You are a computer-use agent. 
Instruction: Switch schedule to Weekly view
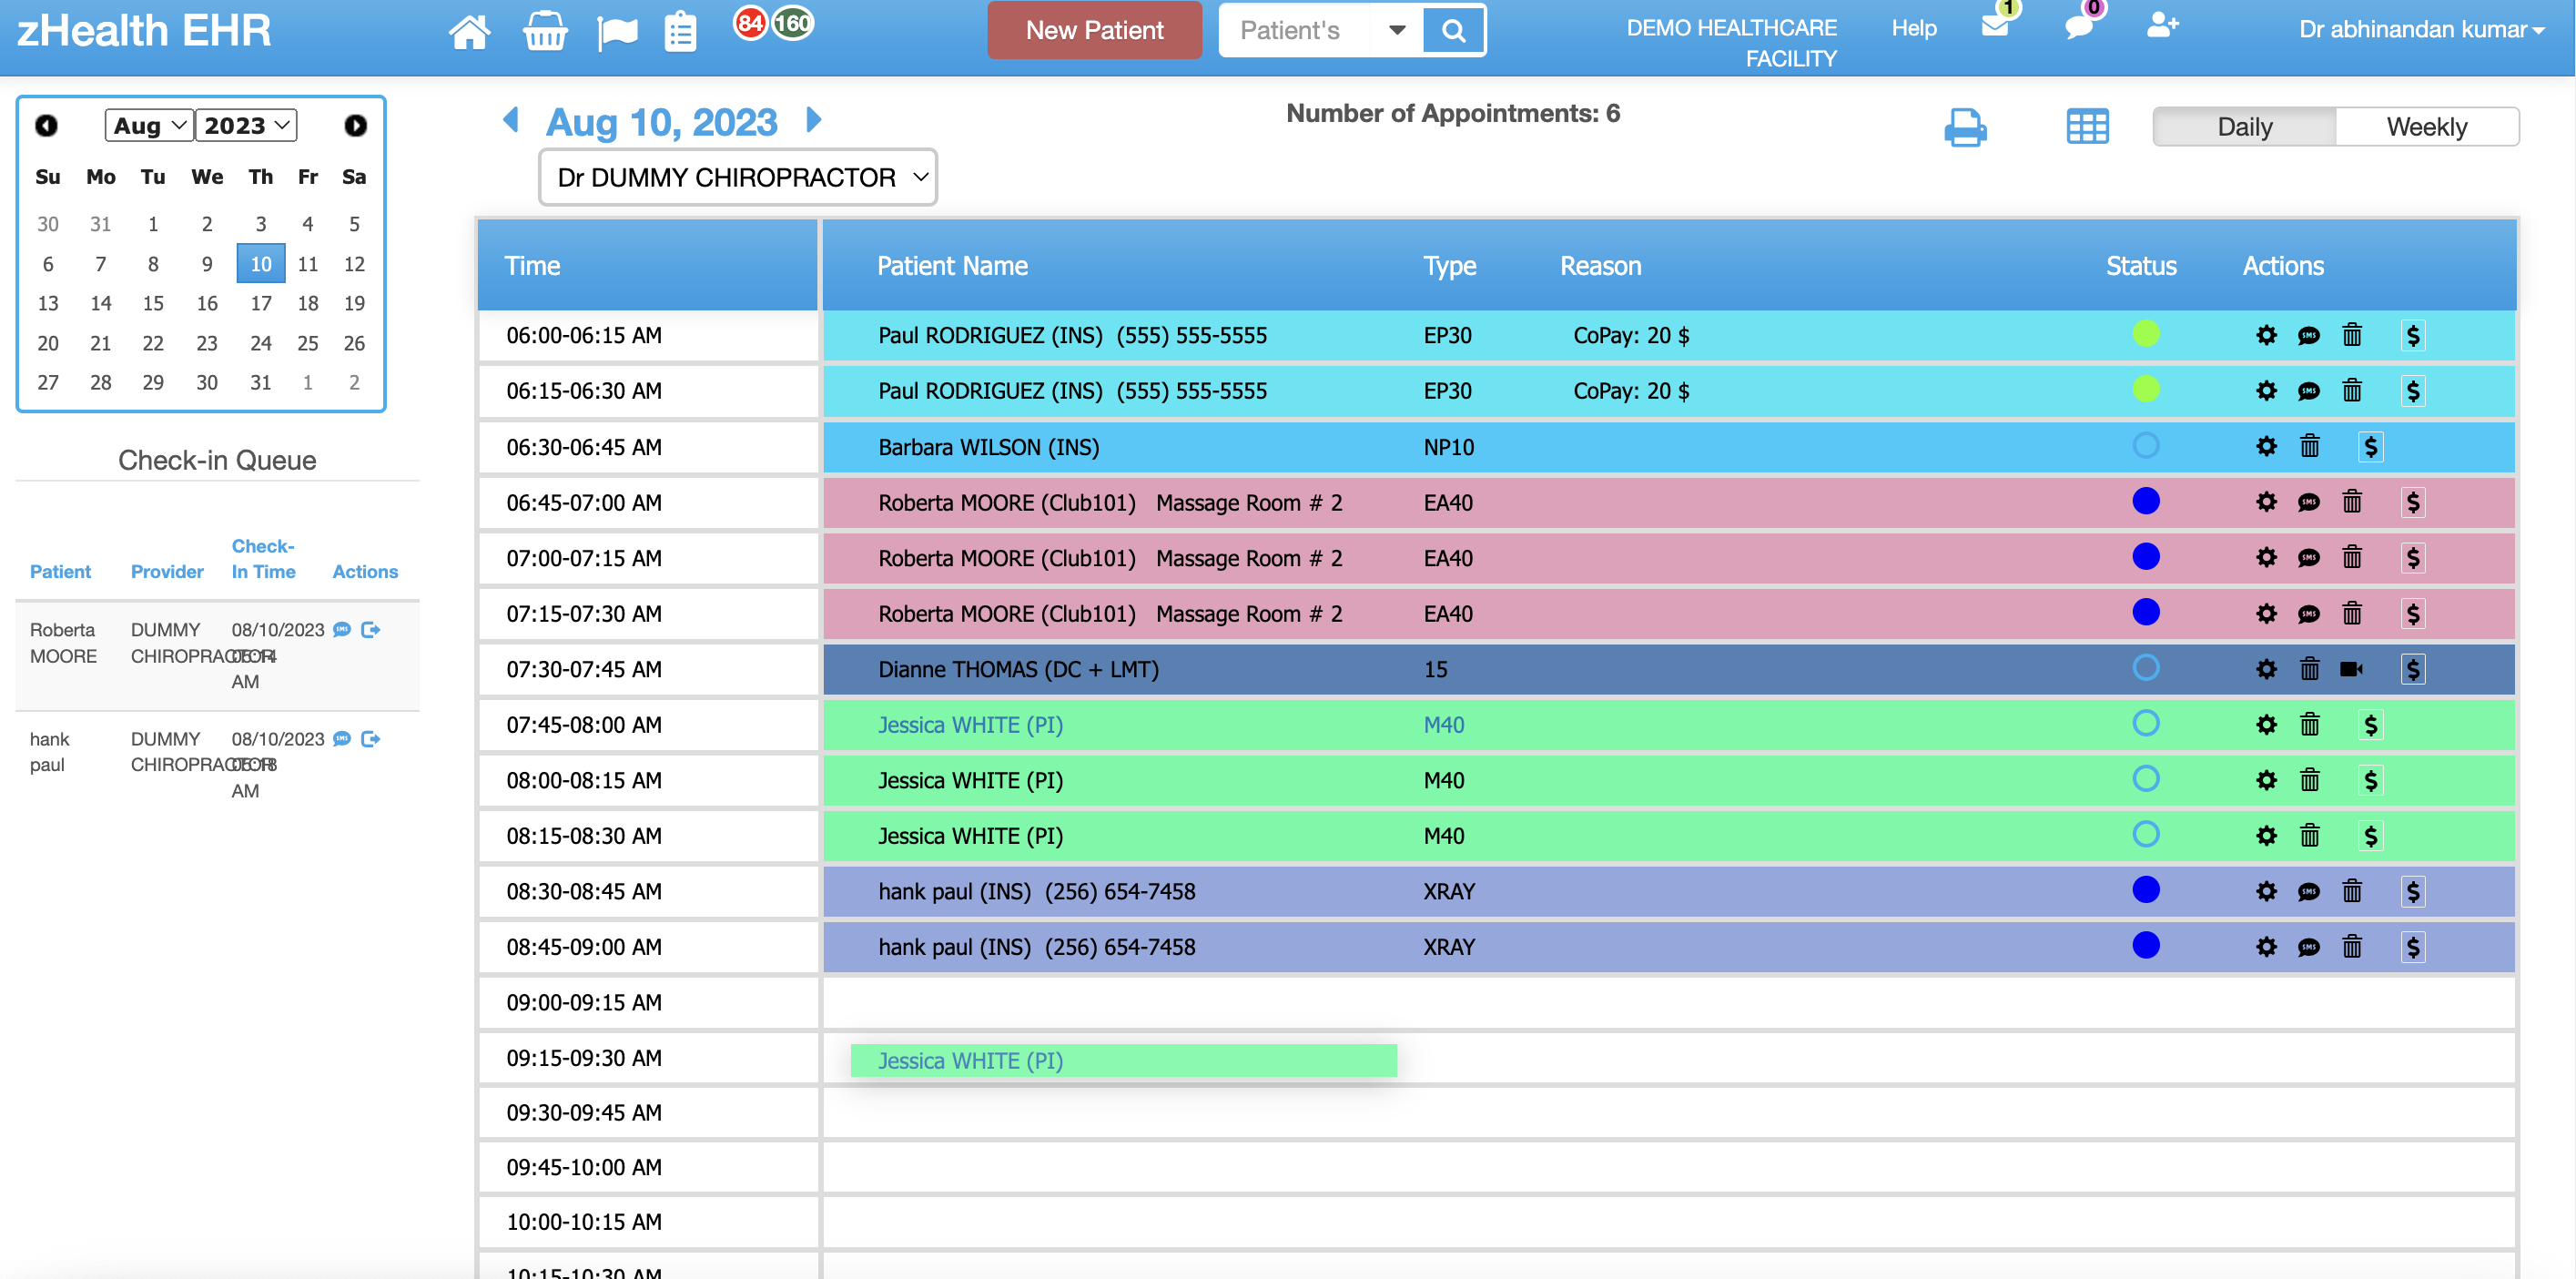(2426, 127)
